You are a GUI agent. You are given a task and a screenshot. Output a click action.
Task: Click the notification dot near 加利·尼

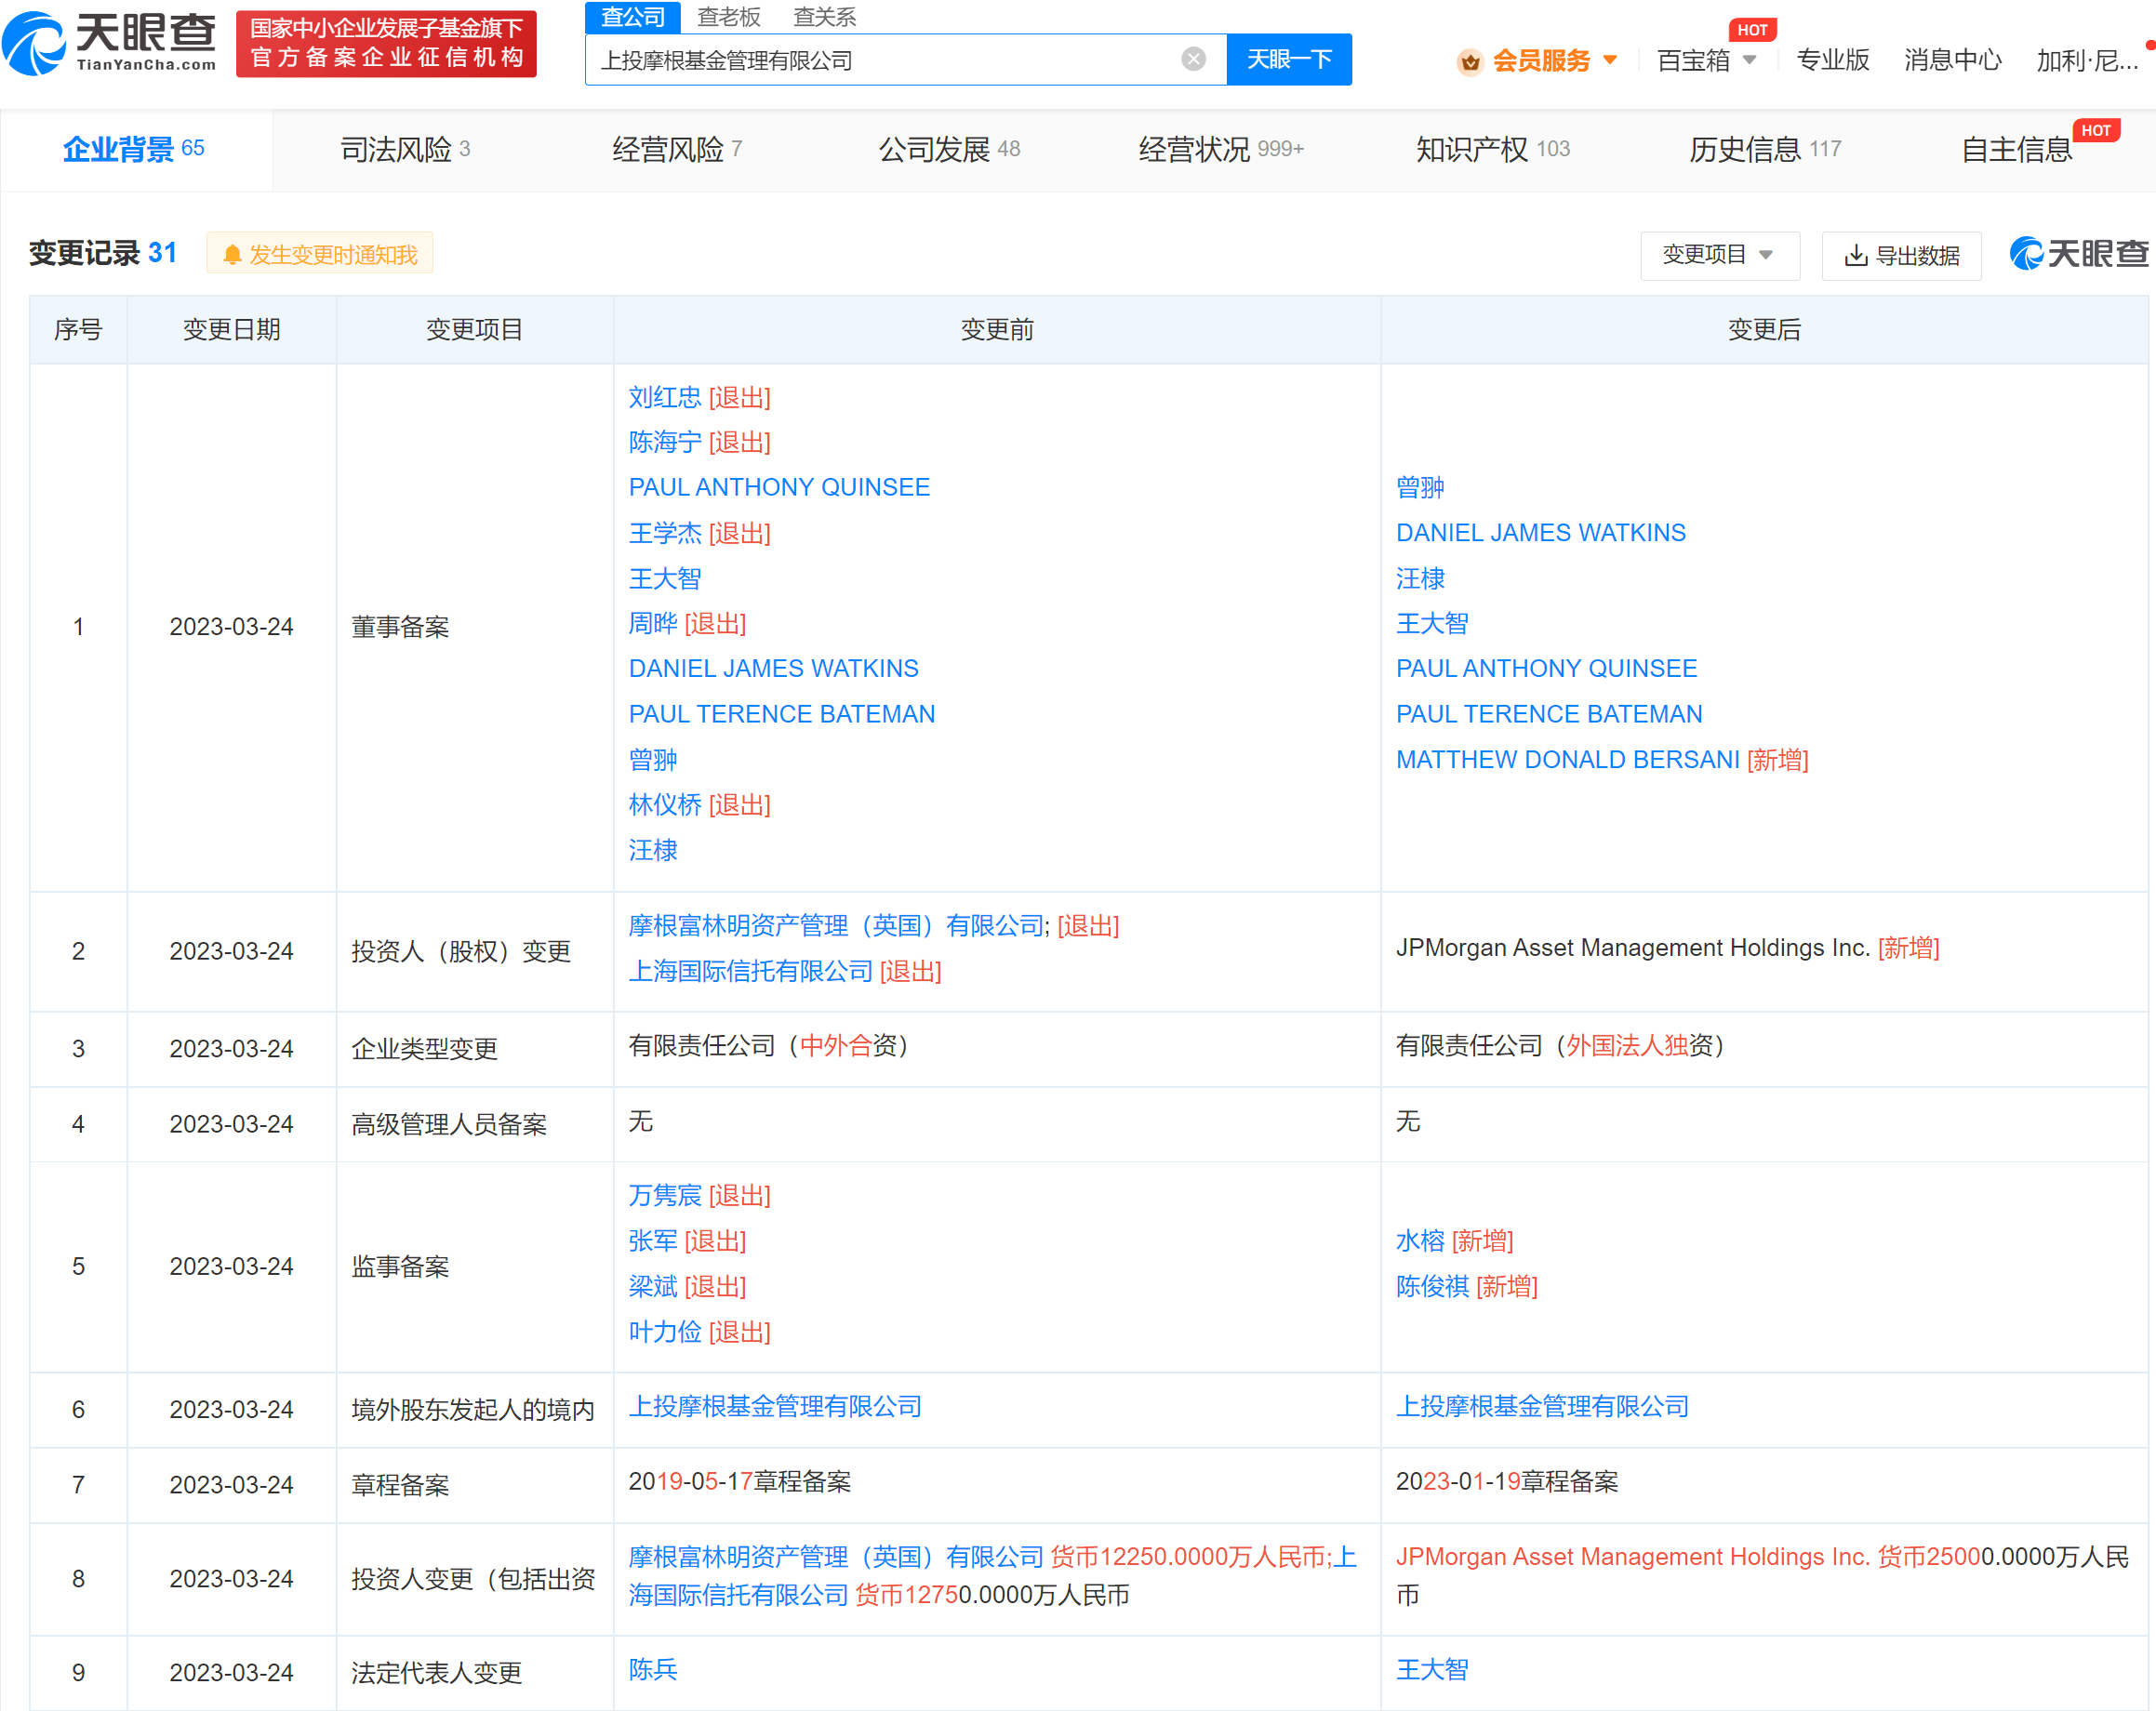(x=2148, y=44)
